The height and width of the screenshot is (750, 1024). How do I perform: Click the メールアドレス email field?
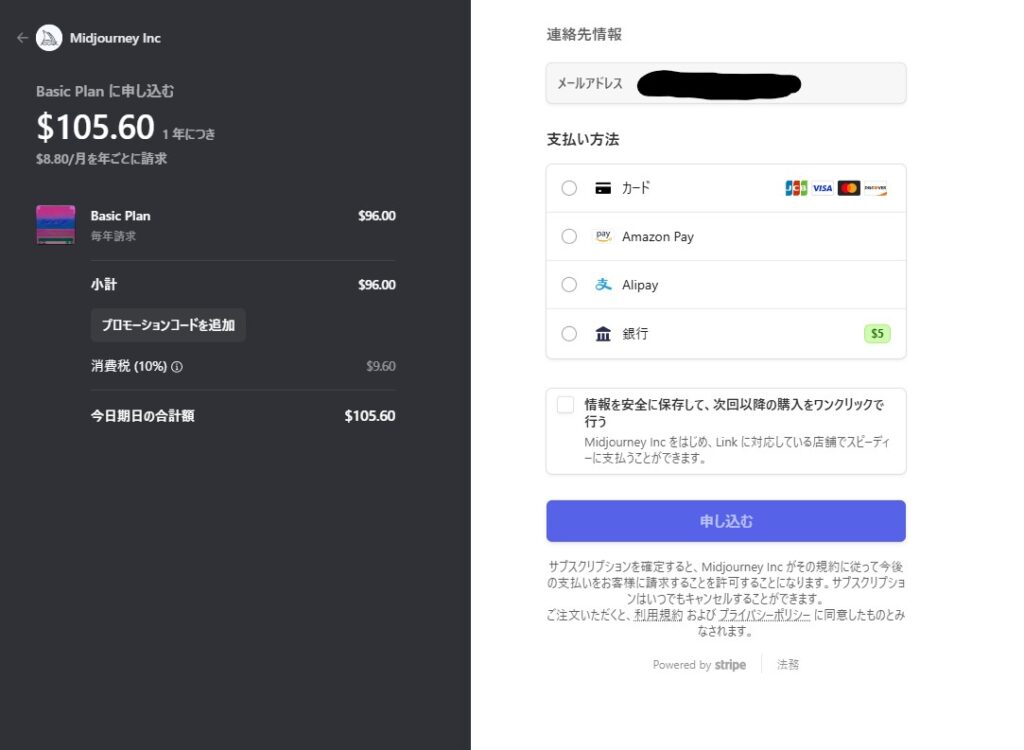(x=726, y=83)
